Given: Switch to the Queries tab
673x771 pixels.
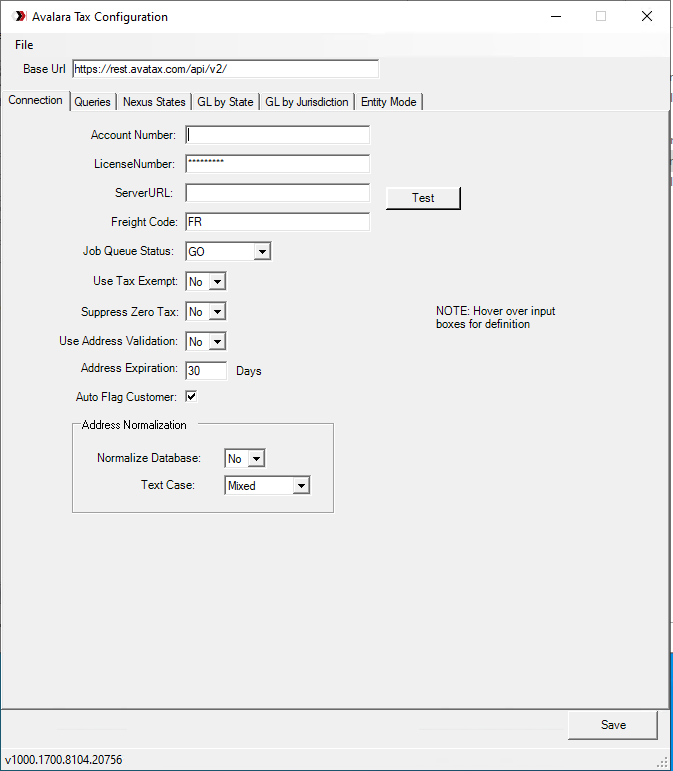Looking at the screenshot, I should pos(92,102).
